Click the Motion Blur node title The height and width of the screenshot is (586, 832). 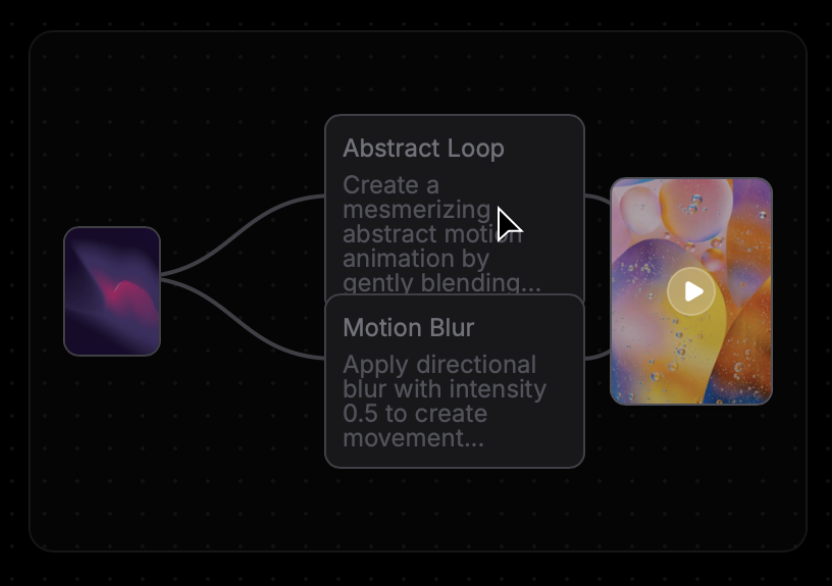pos(408,328)
